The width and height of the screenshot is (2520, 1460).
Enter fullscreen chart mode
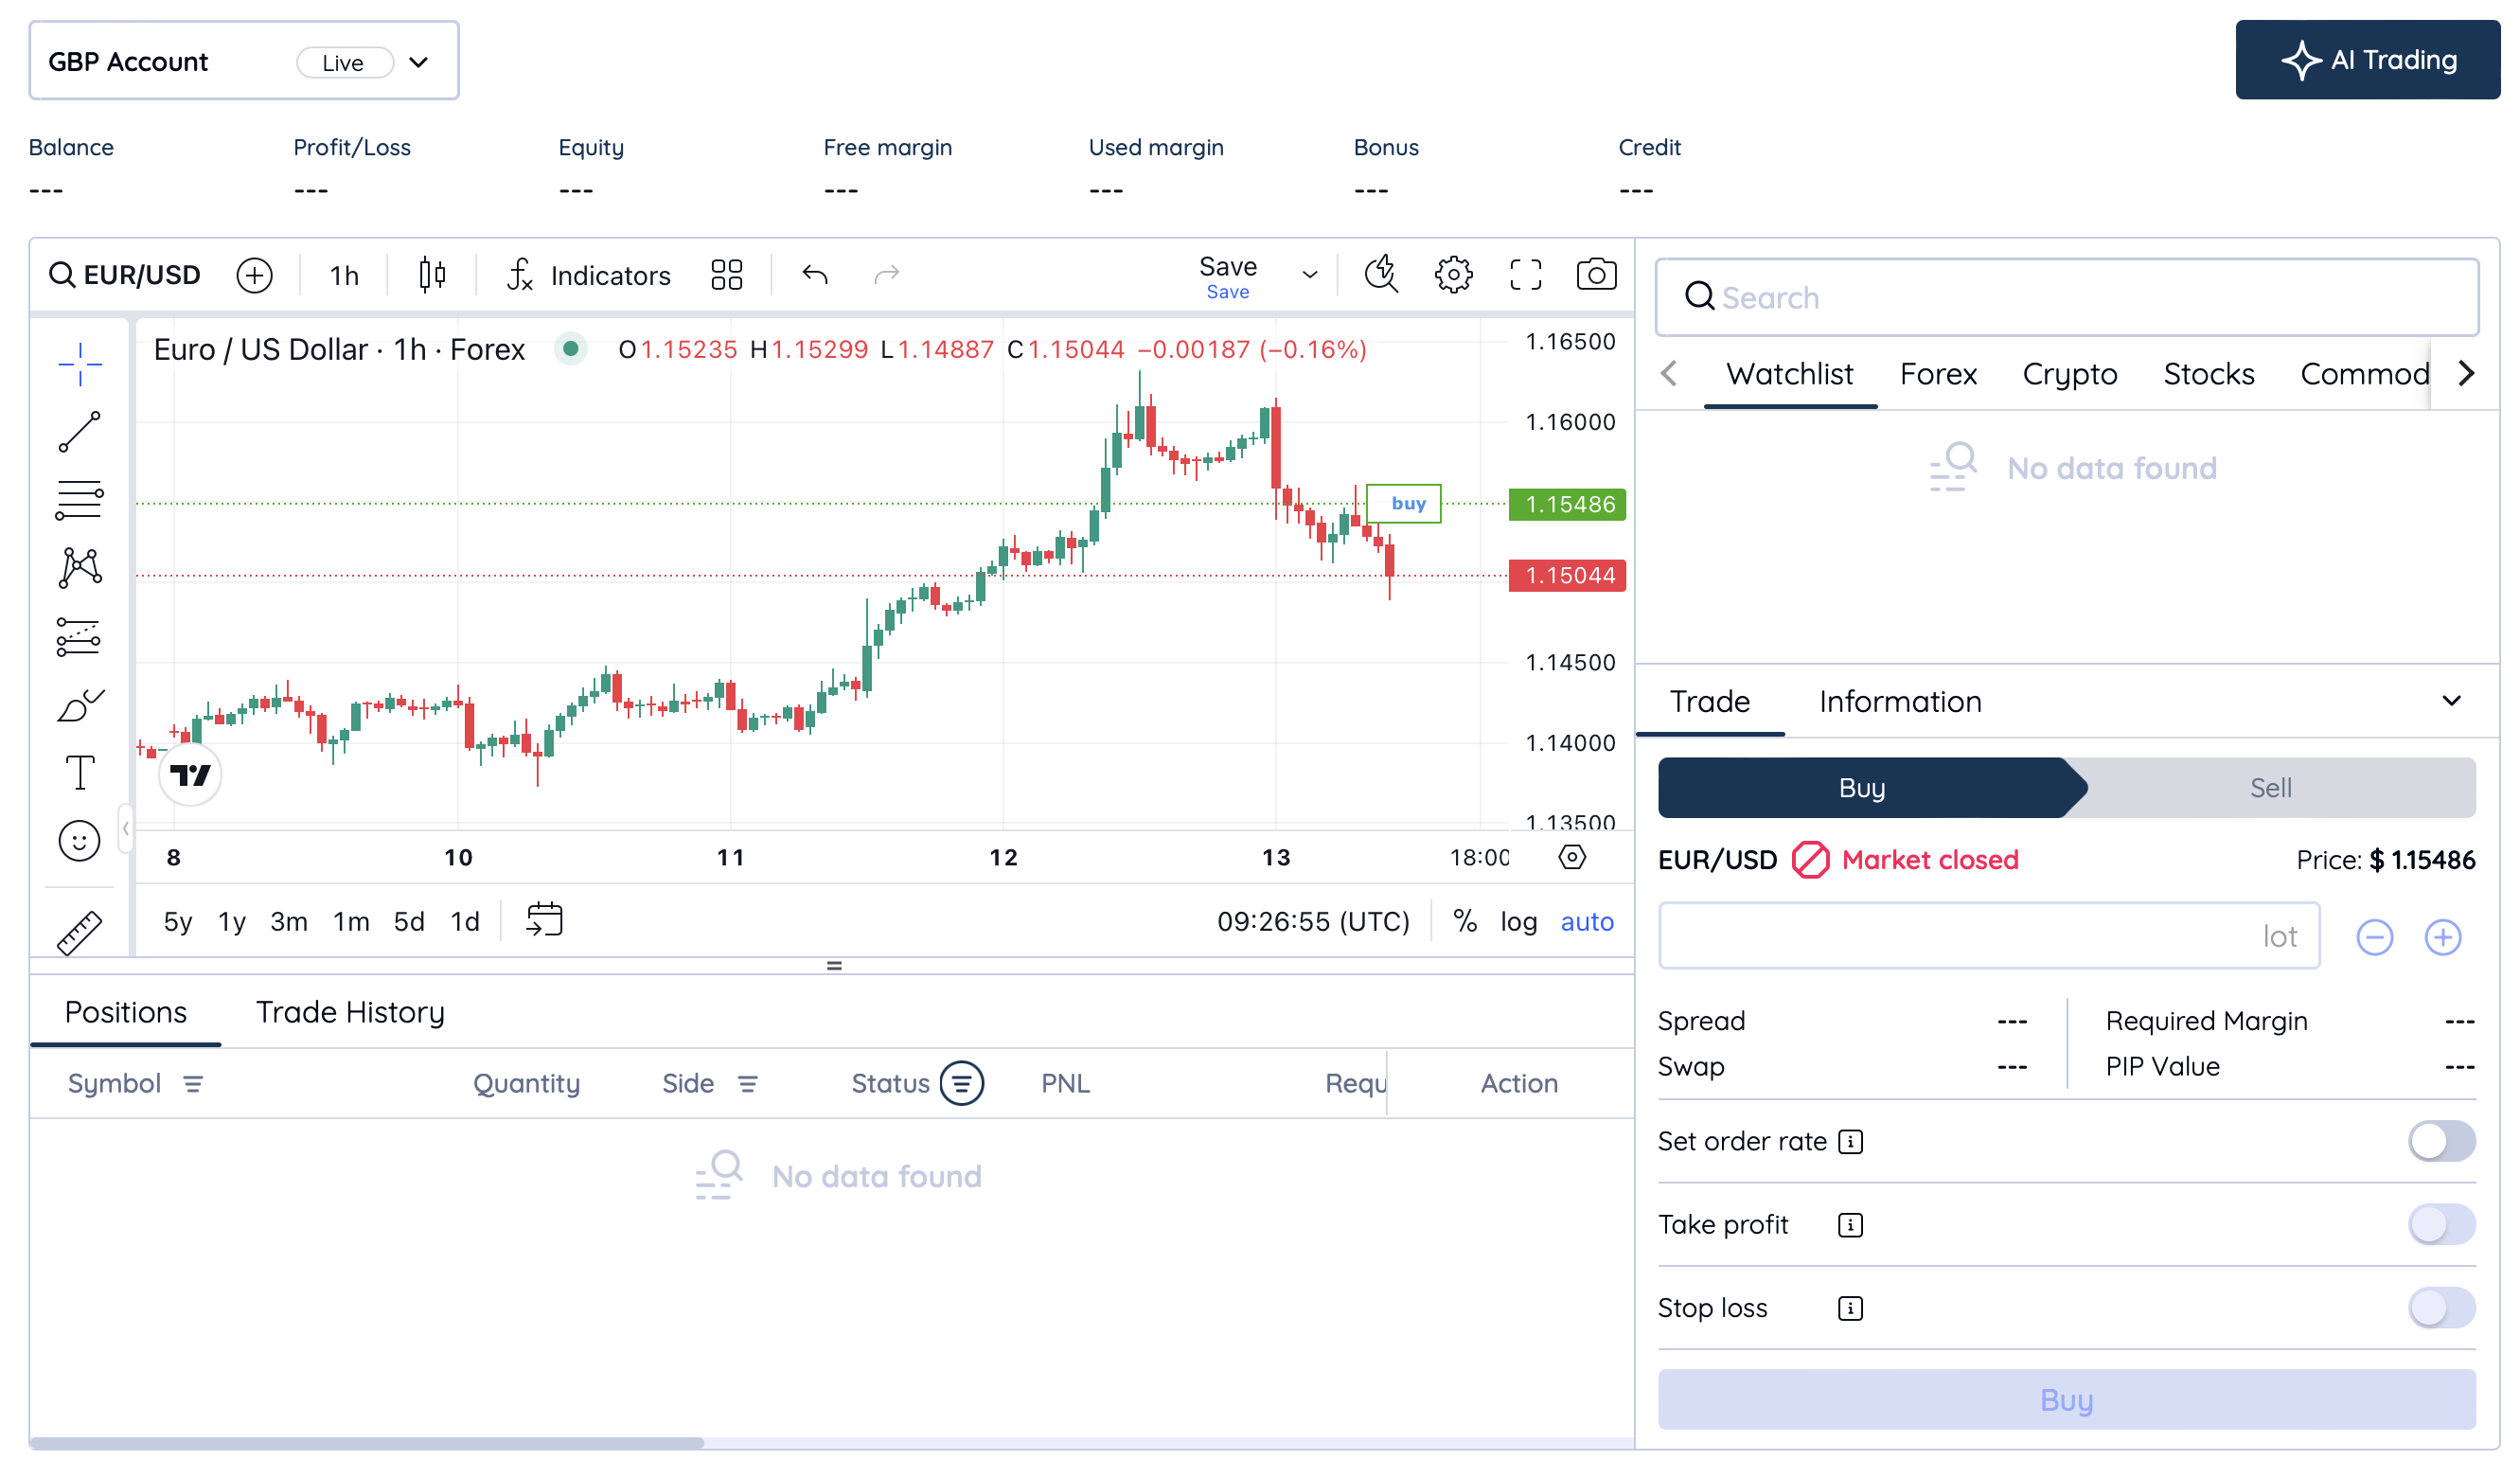[1525, 275]
